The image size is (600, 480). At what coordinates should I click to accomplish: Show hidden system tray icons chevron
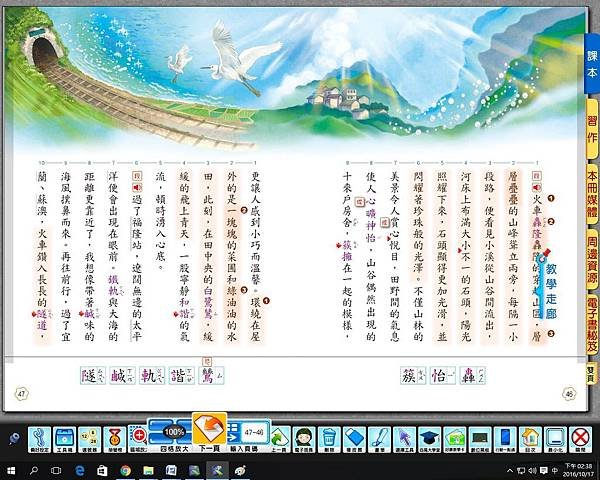coord(510,470)
